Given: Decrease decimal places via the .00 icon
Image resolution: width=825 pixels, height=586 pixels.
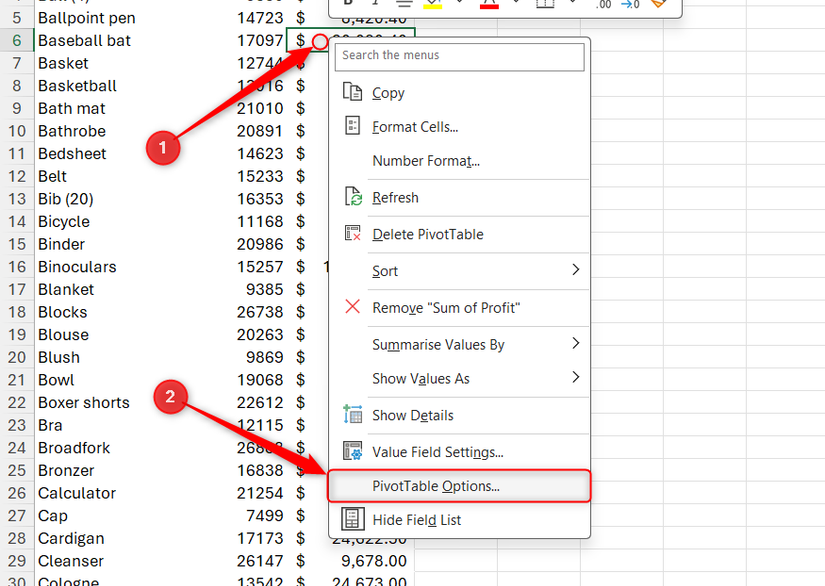Looking at the screenshot, I should [x=602, y=7].
